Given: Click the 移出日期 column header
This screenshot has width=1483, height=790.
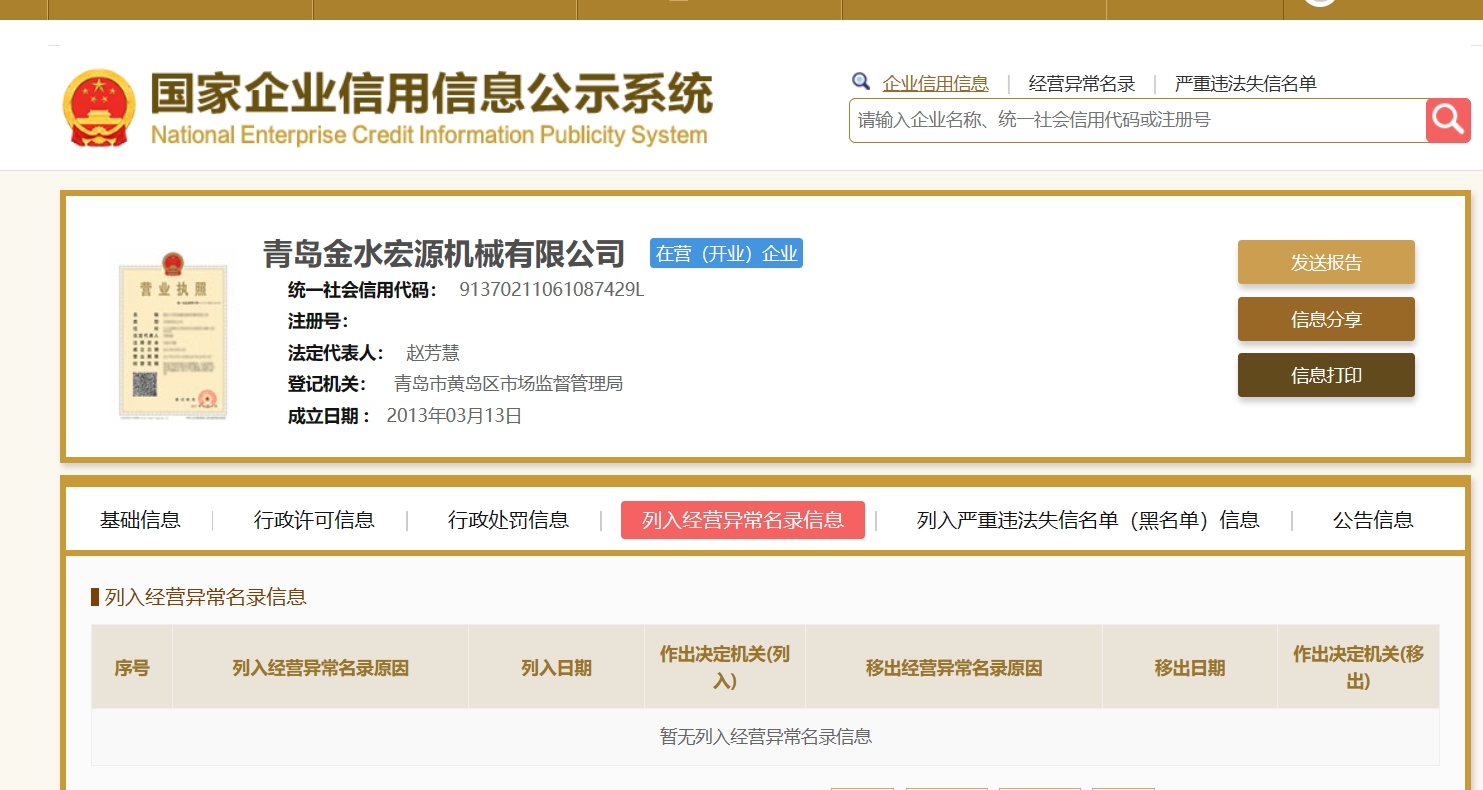Looking at the screenshot, I should (1189, 668).
